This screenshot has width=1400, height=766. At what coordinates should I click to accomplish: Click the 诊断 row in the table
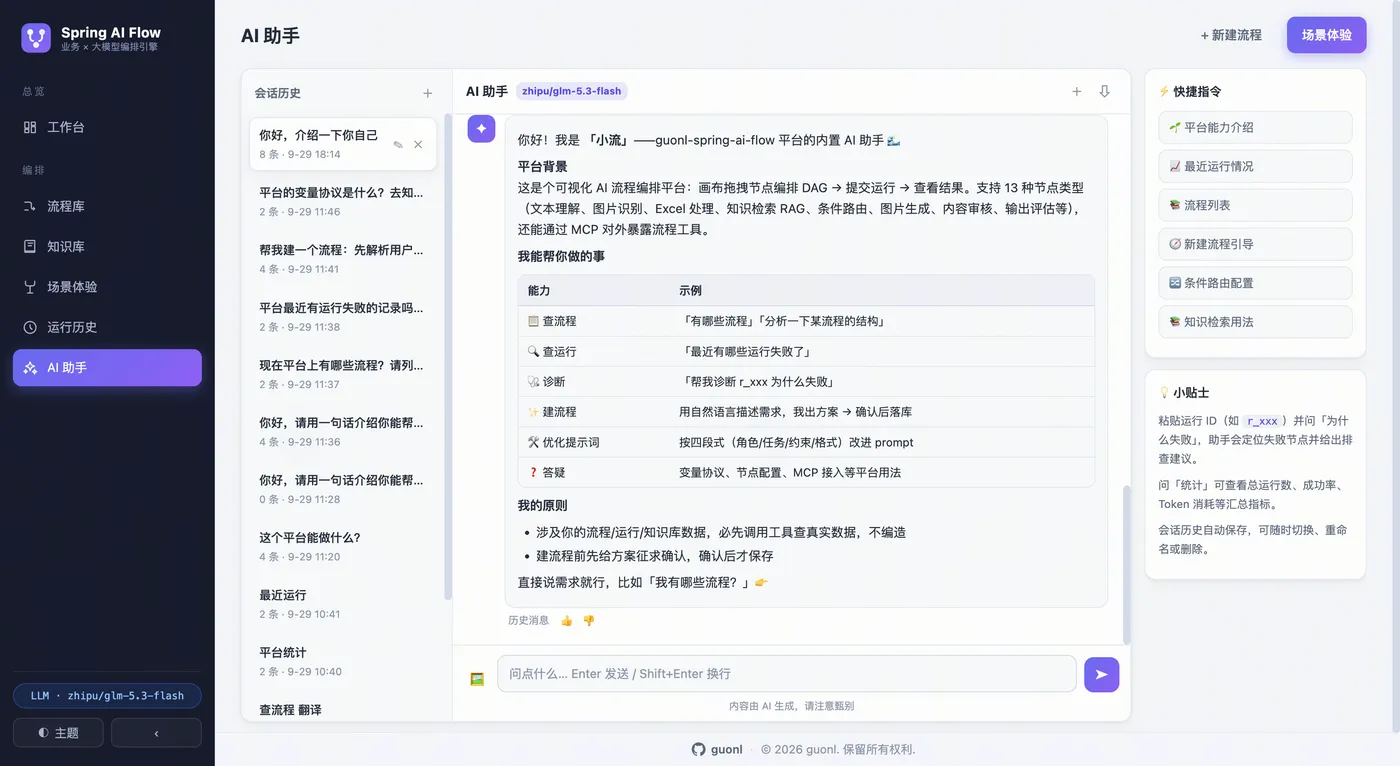tap(806, 382)
